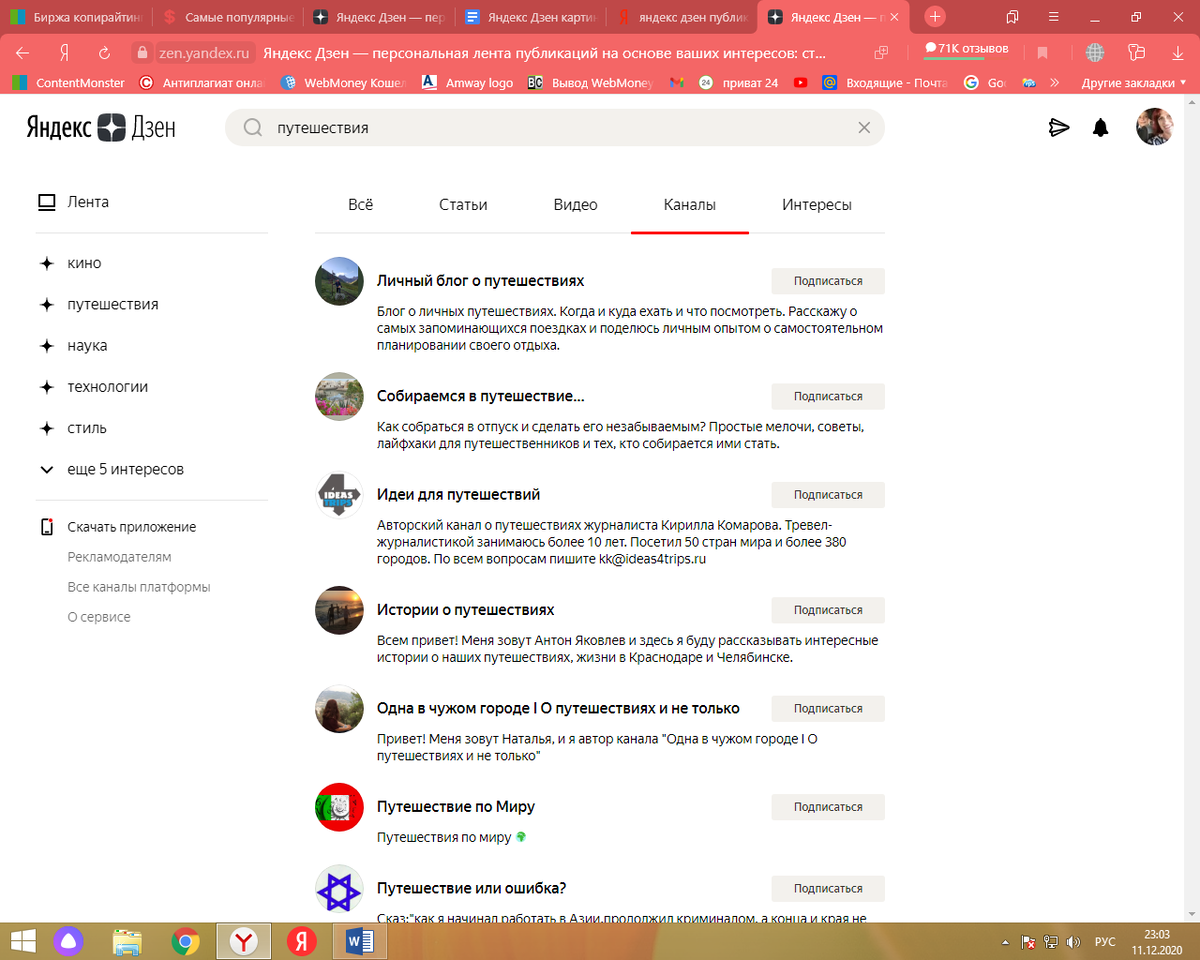Viewport: 1200px width, 960px height.
Task: Click the путешествия search input field
Action: tap(555, 127)
